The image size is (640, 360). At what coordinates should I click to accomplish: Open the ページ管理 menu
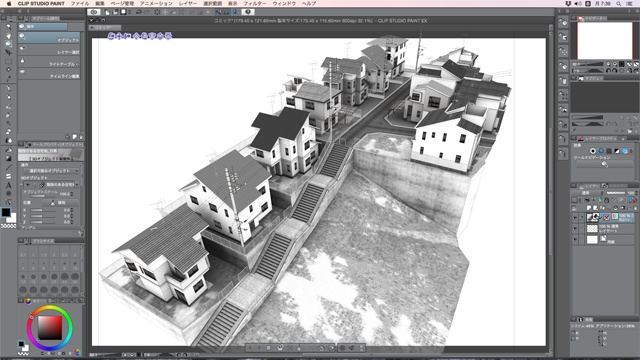pyautogui.click(x=122, y=3)
